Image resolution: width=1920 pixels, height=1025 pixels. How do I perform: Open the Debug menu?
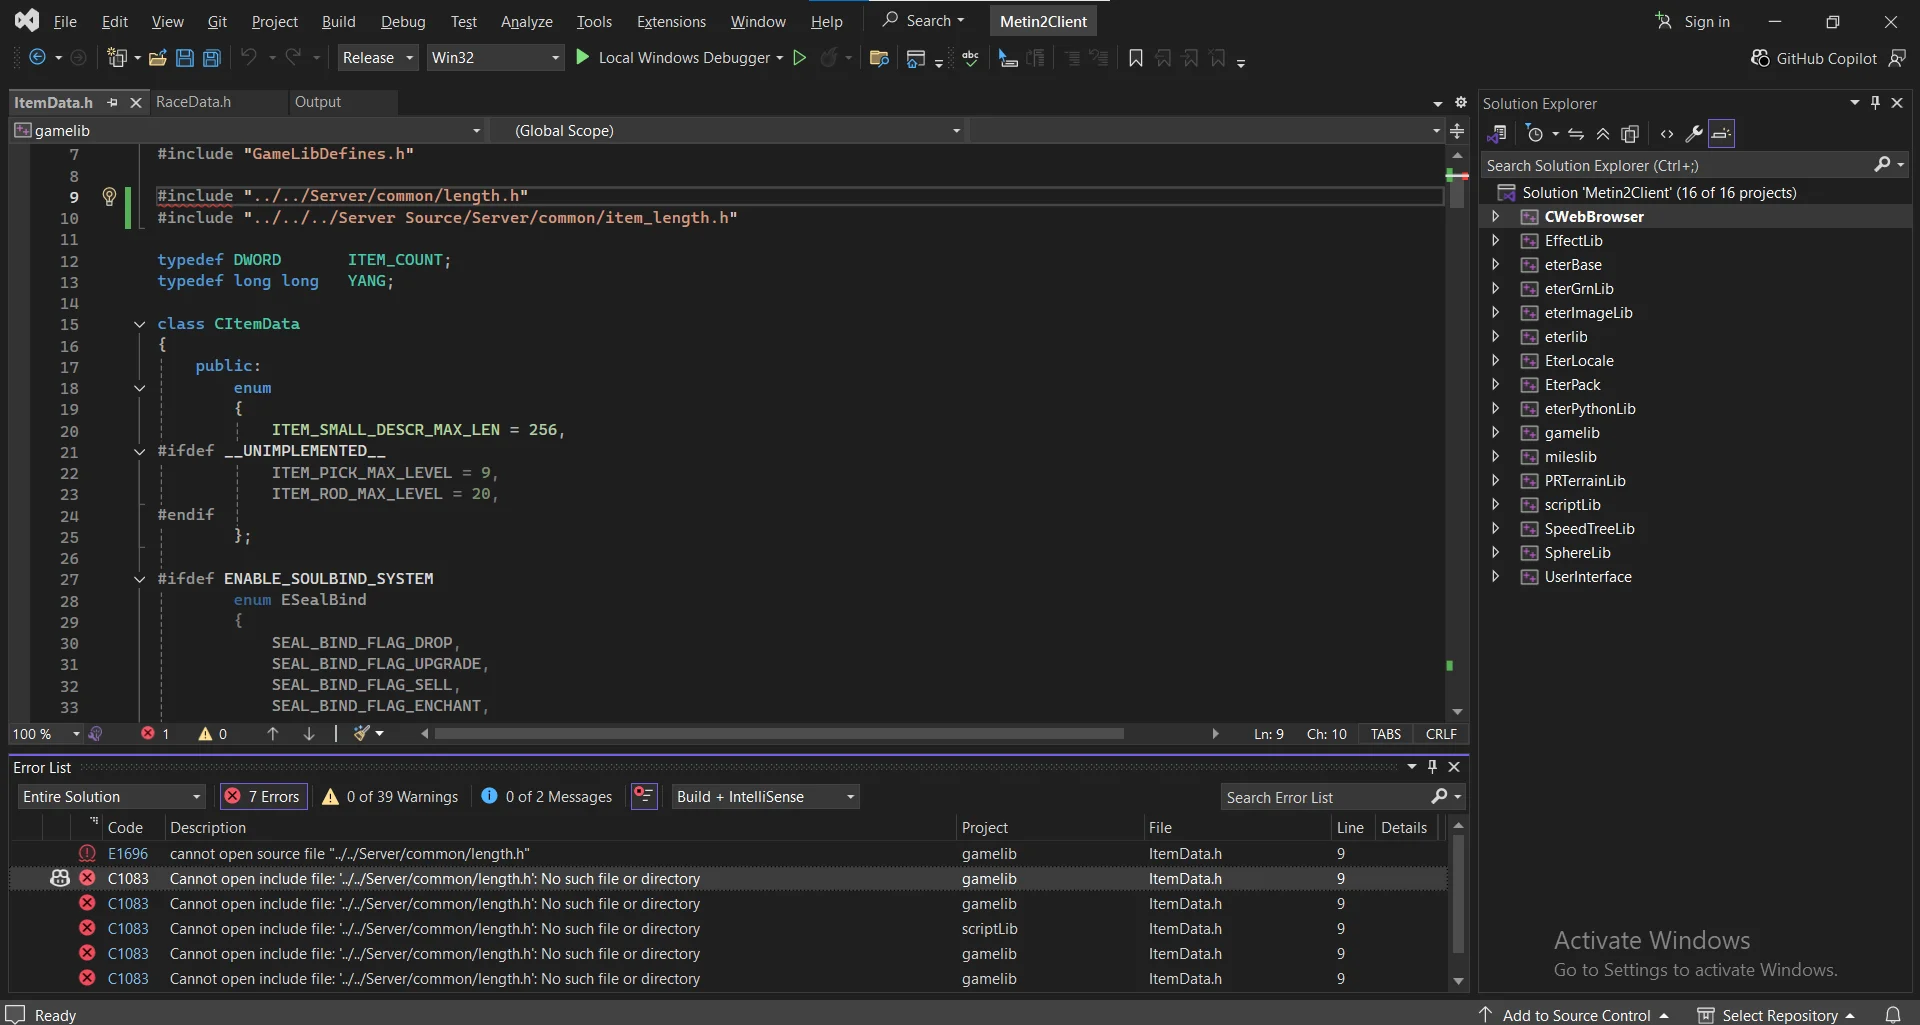point(403,21)
